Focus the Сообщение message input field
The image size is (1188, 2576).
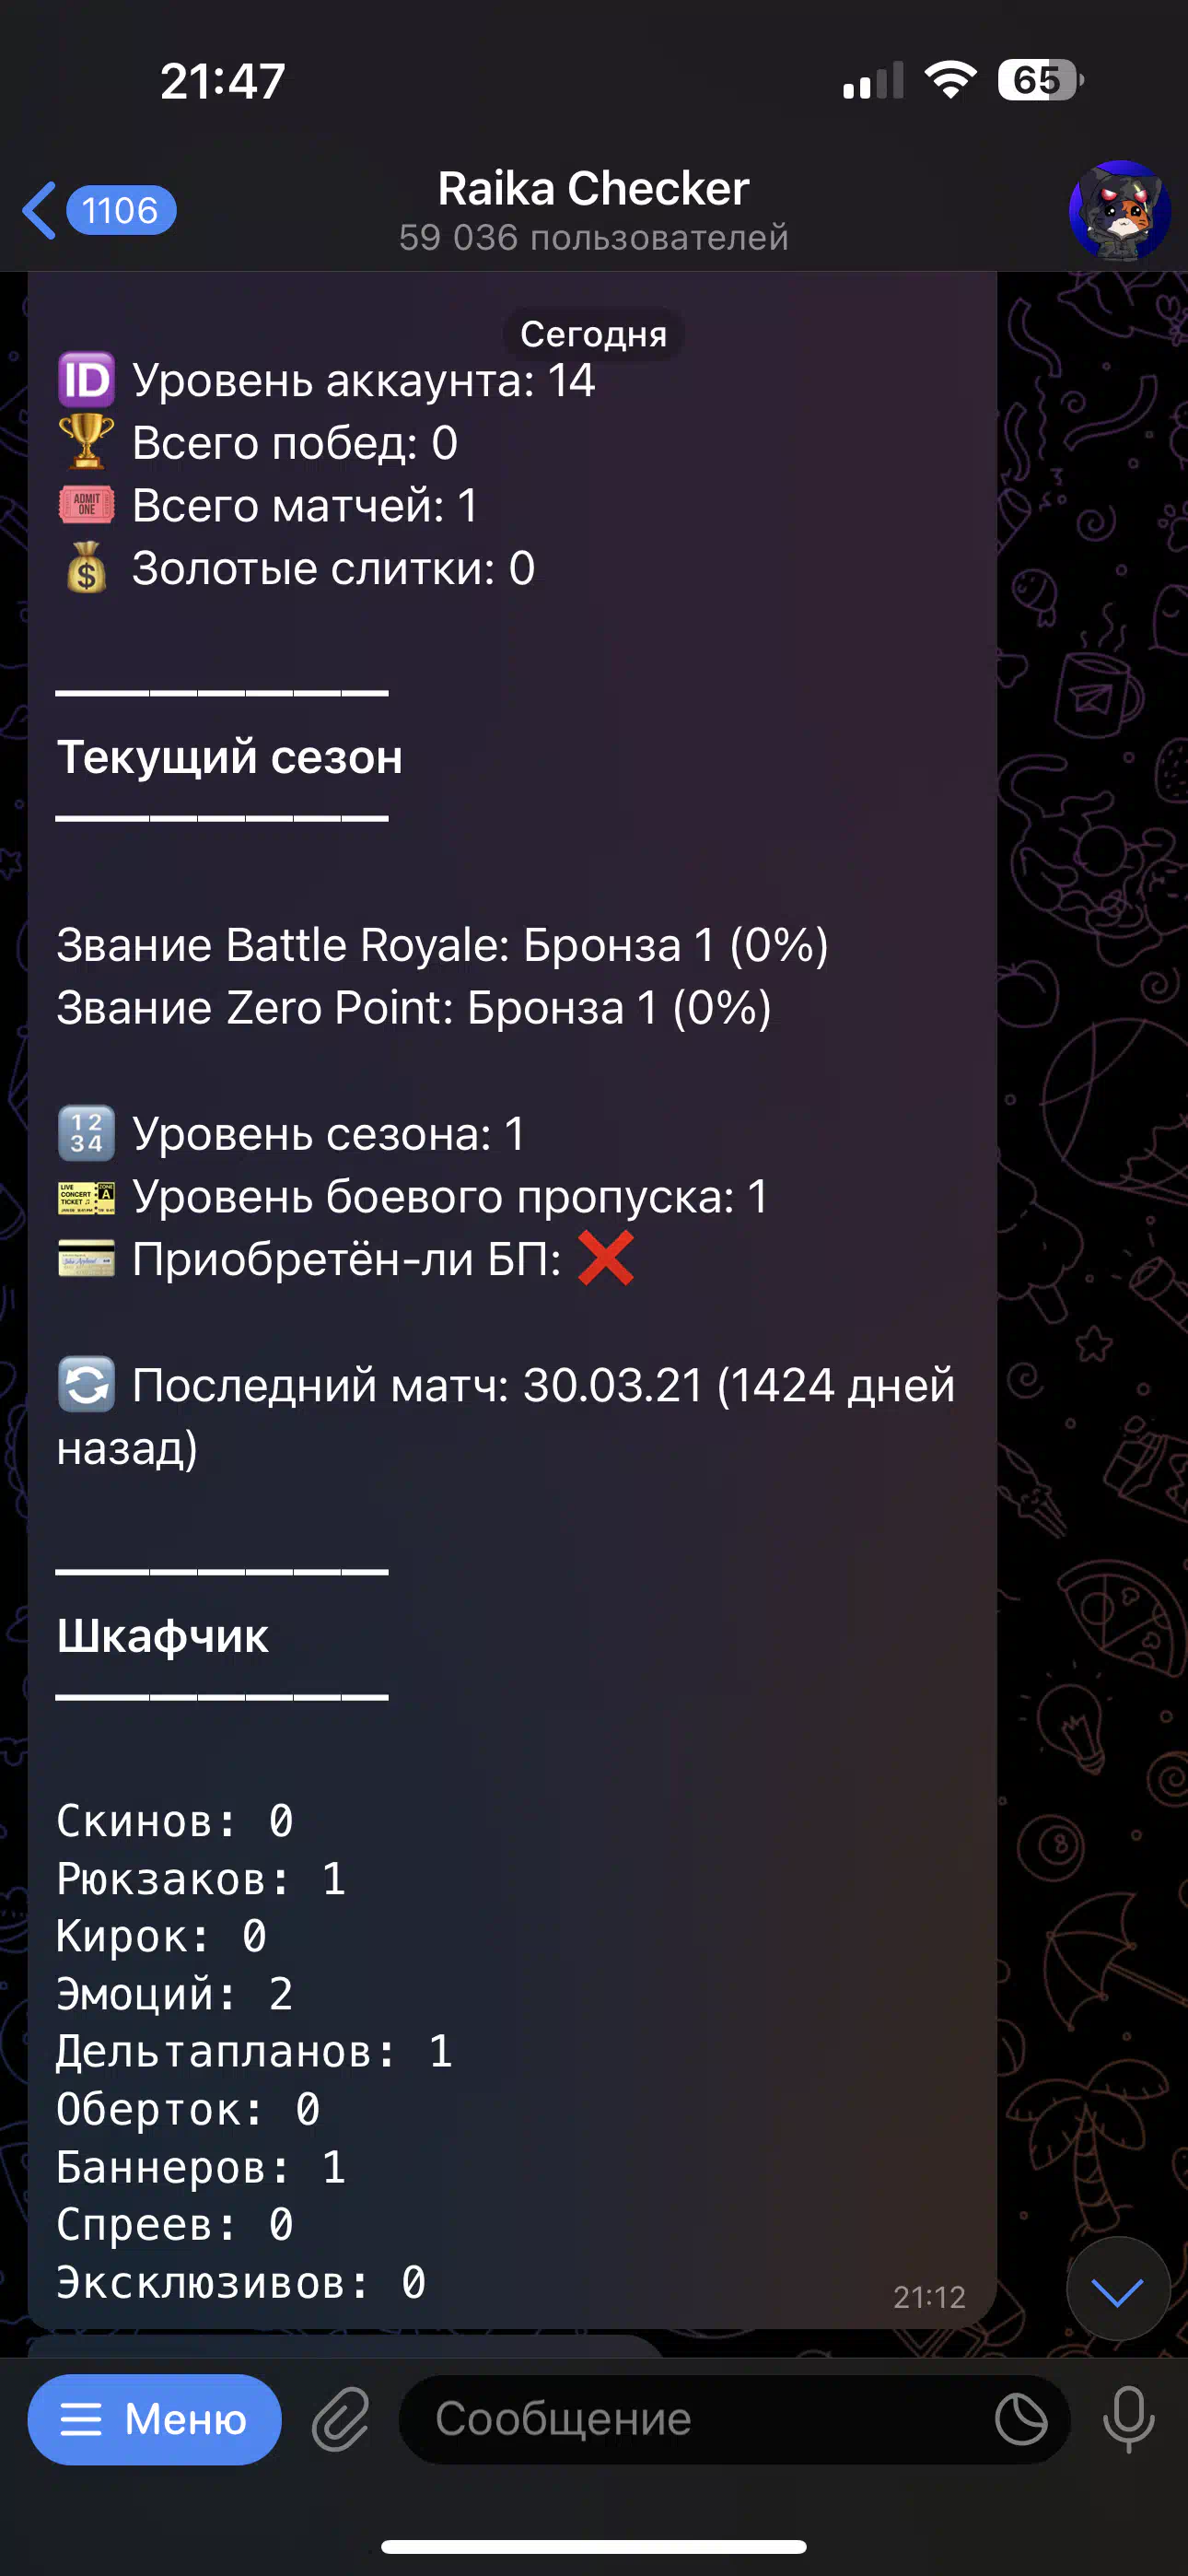click(690, 2420)
